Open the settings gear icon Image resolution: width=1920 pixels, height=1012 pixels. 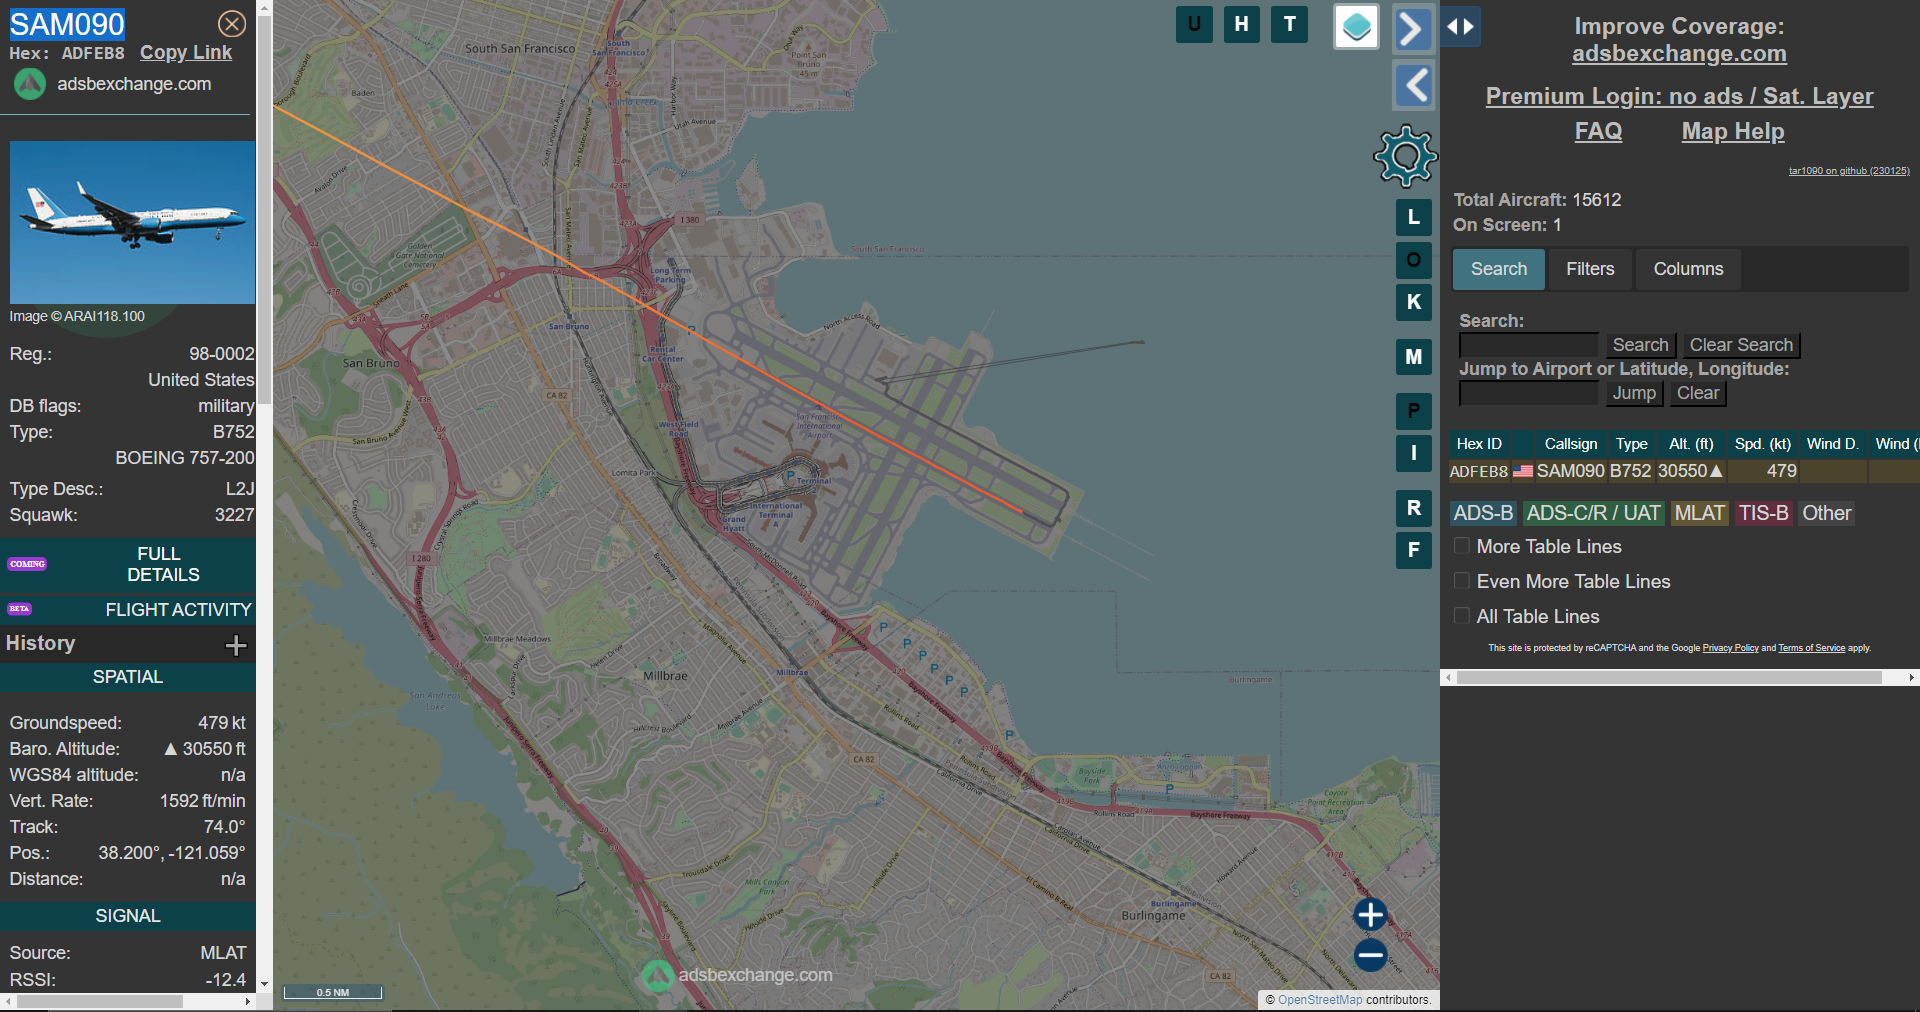[x=1405, y=156]
